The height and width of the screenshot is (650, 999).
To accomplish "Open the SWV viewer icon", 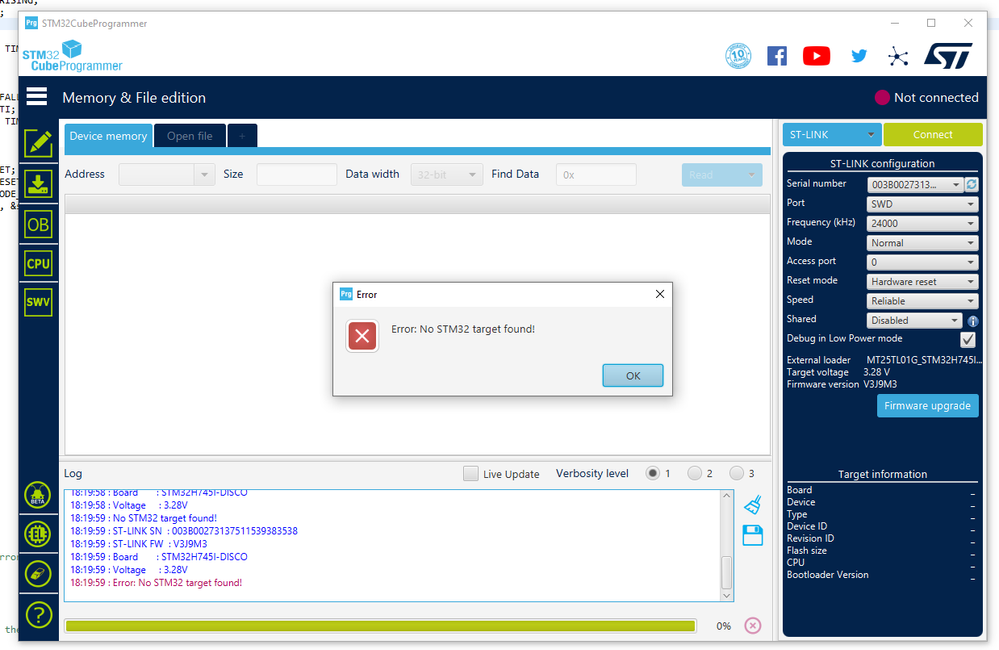I will [x=38, y=302].
